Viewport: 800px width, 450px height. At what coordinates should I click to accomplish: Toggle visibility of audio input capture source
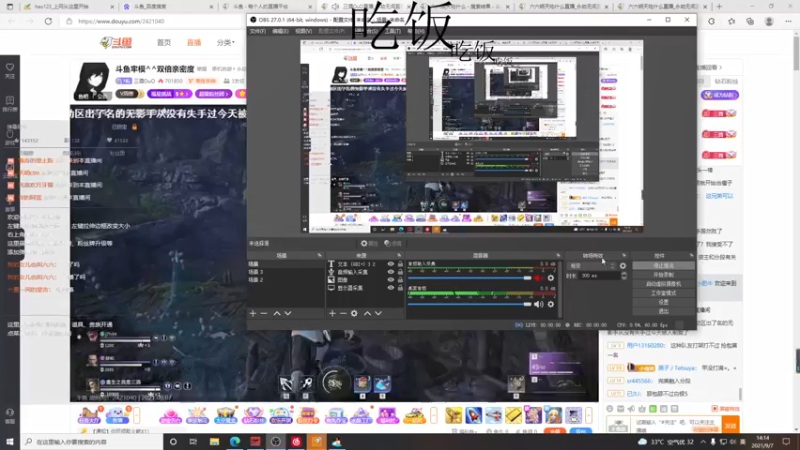[x=391, y=272]
